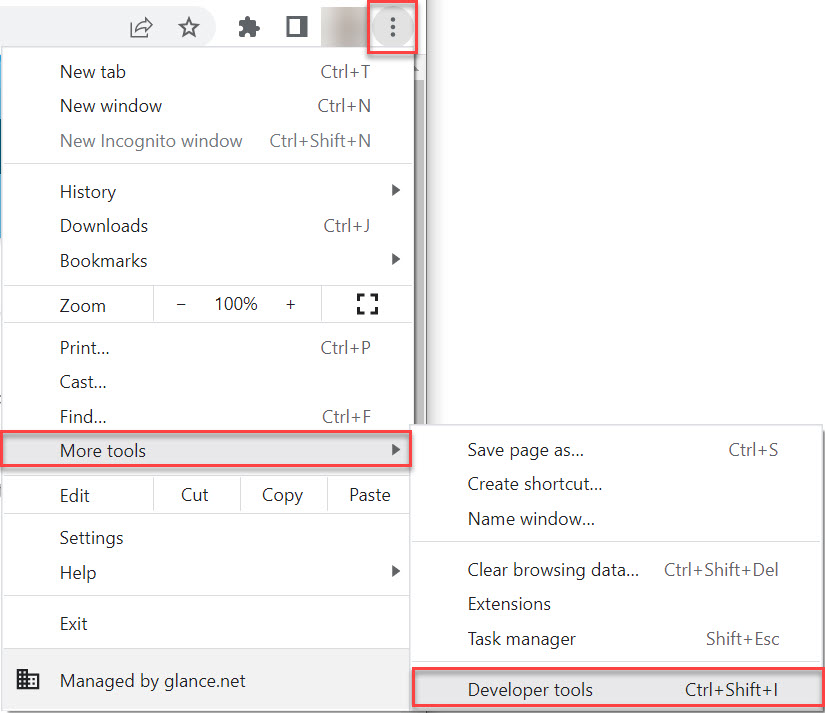Click the Copy button in Edit row
Viewport: 825px width, 713px height.
(282, 495)
